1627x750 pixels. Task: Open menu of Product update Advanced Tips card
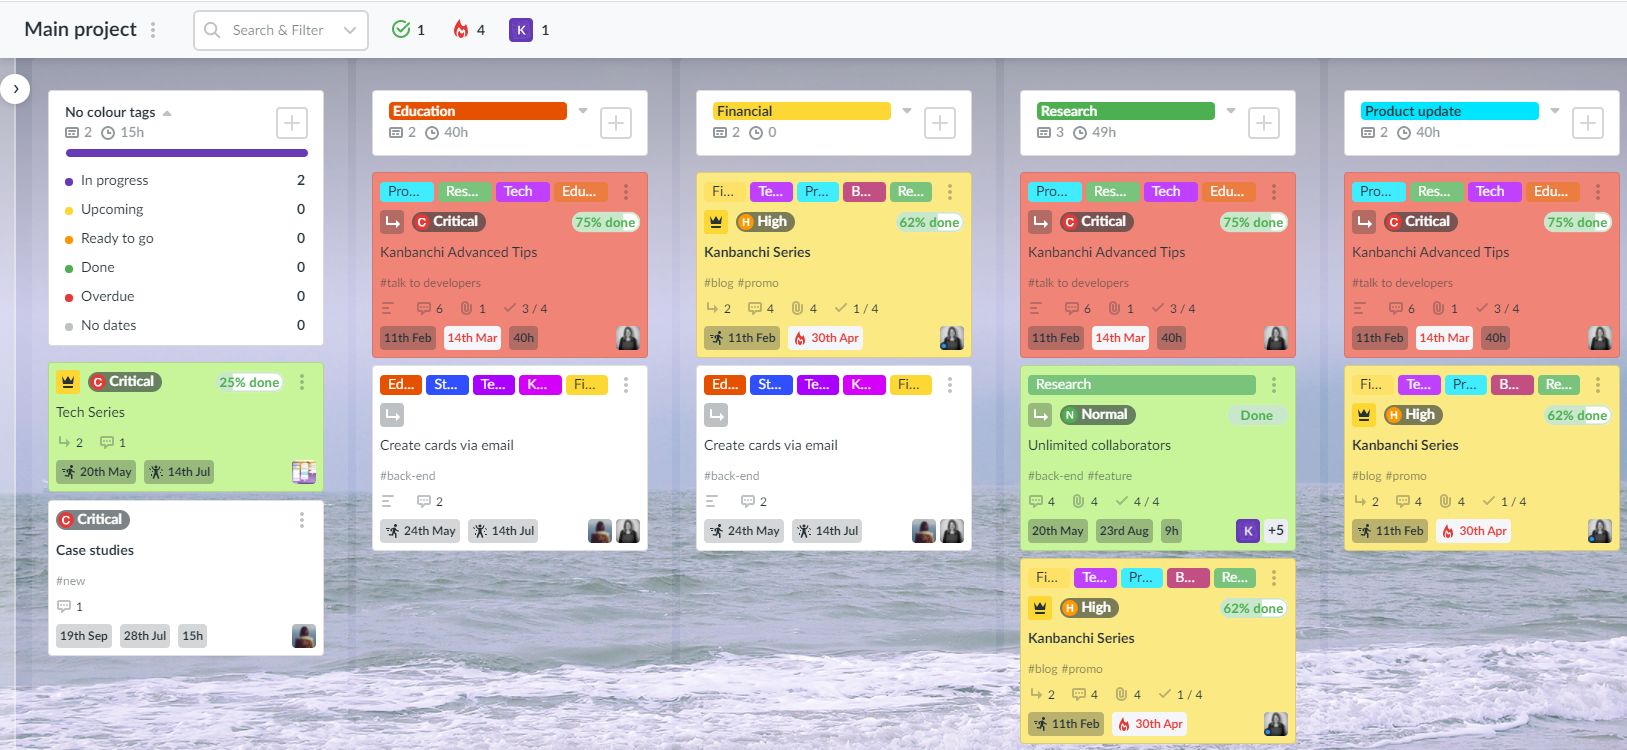point(1598,192)
